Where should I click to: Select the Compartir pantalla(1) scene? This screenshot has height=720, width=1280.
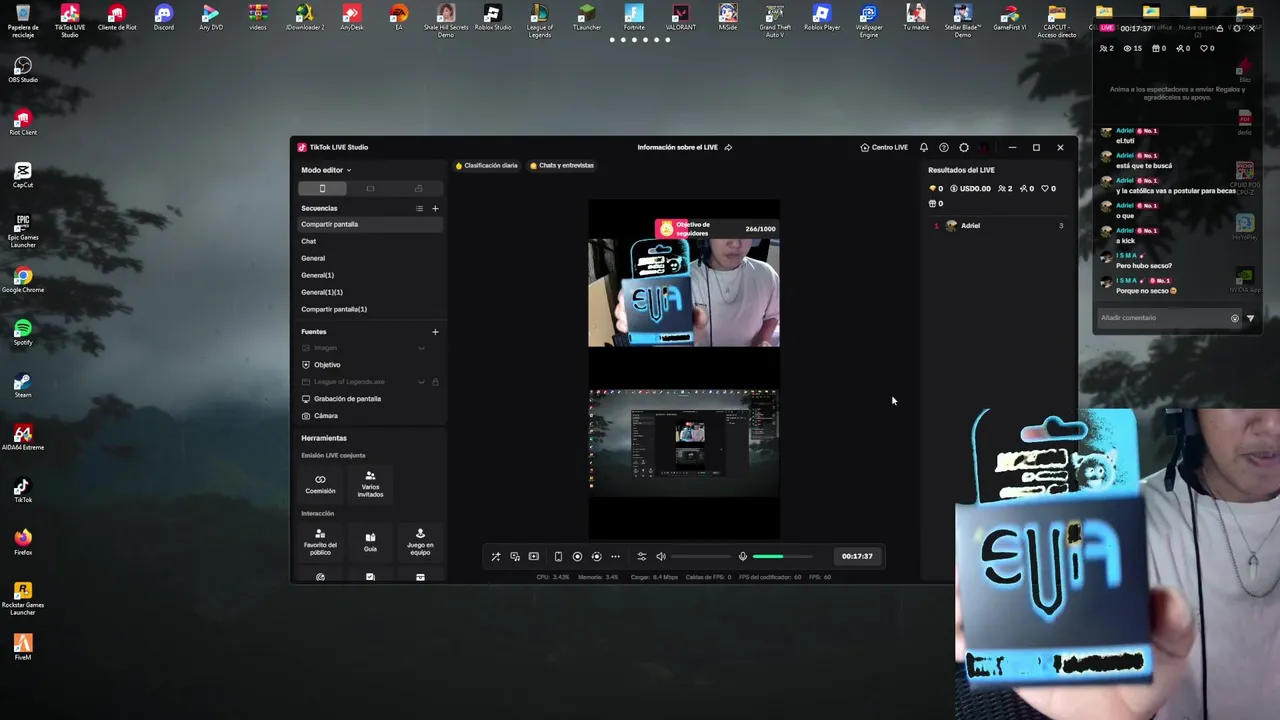click(x=370, y=309)
